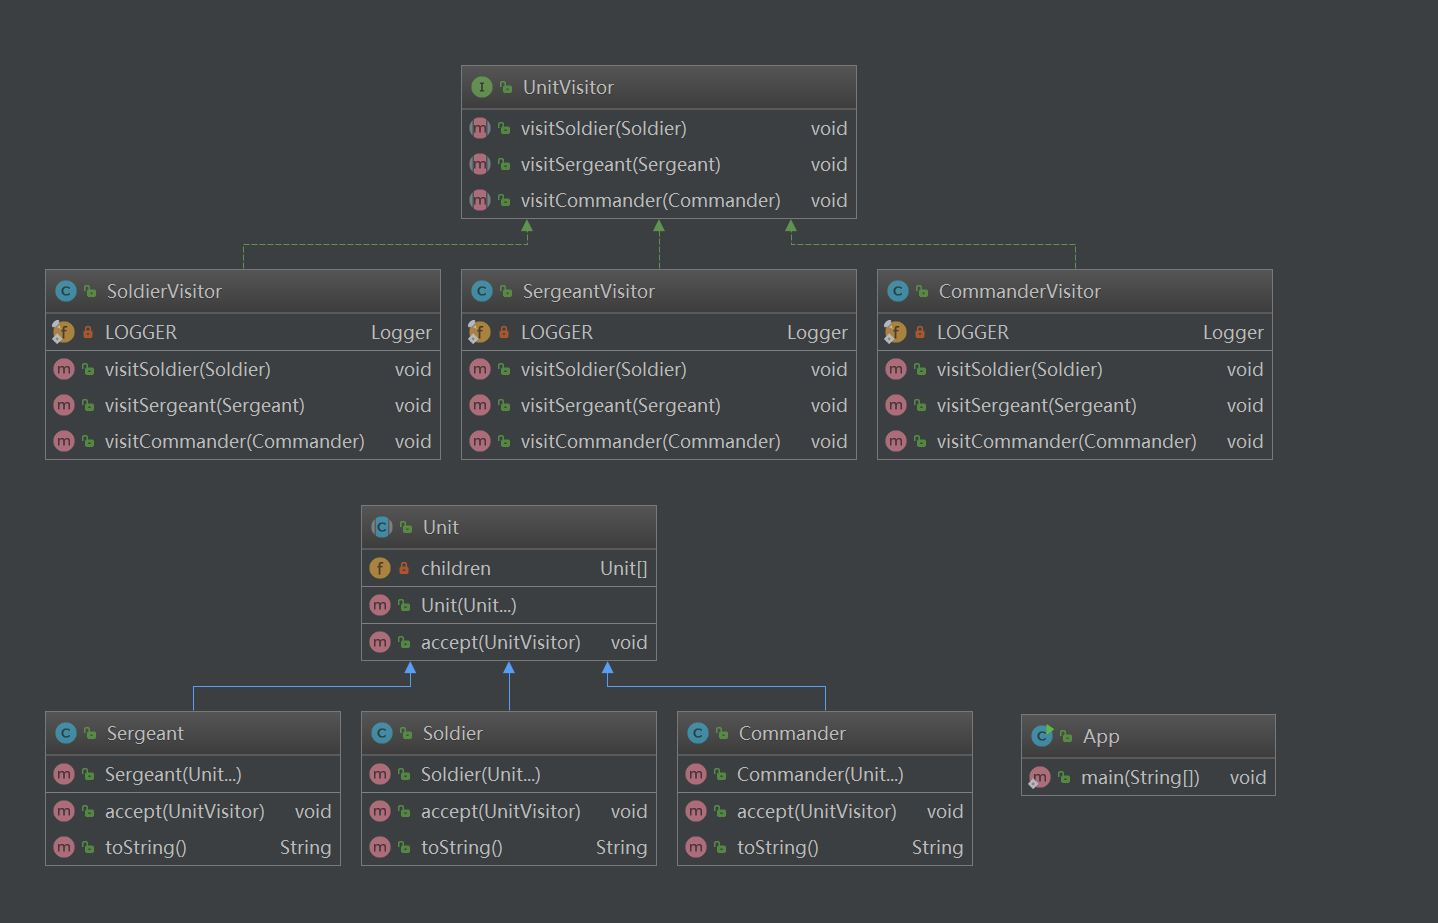Click method icon beside Unit(Unit...) constructor
The width and height of the screenshot is (1438, 923).
(379, 605)
